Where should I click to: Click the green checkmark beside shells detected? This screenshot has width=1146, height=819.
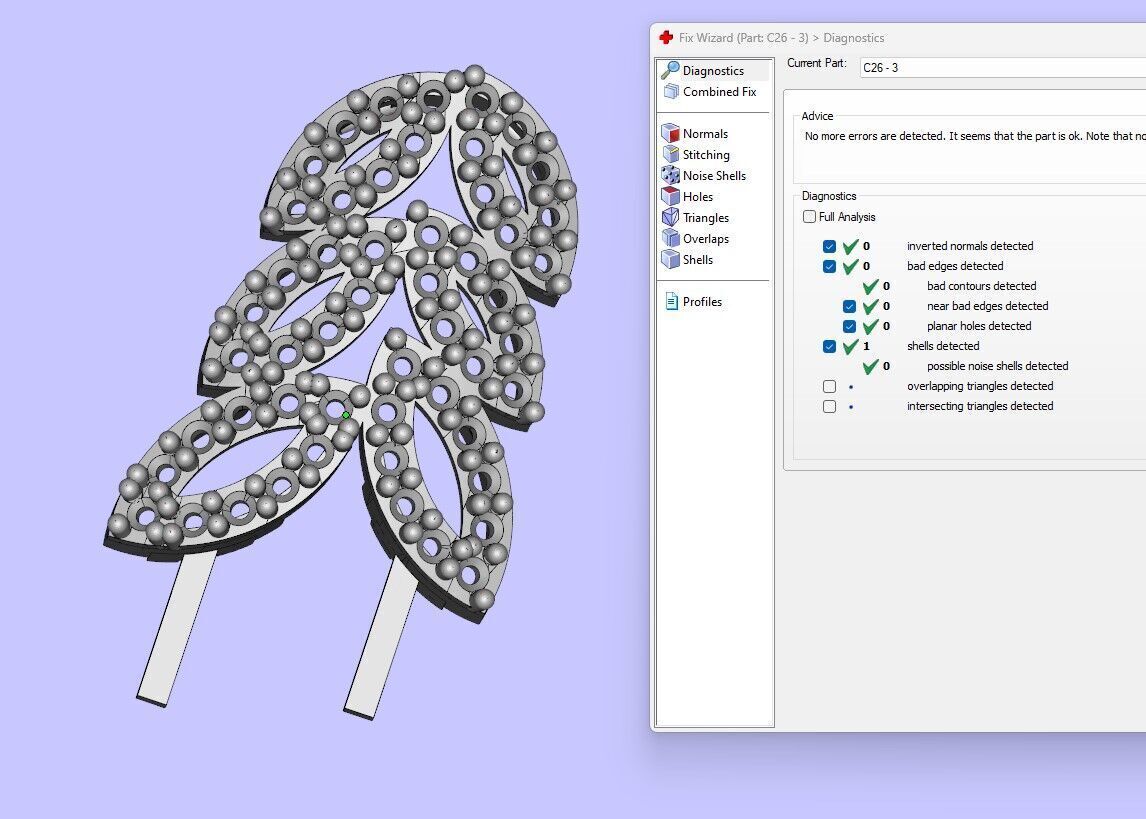[850, 346]
